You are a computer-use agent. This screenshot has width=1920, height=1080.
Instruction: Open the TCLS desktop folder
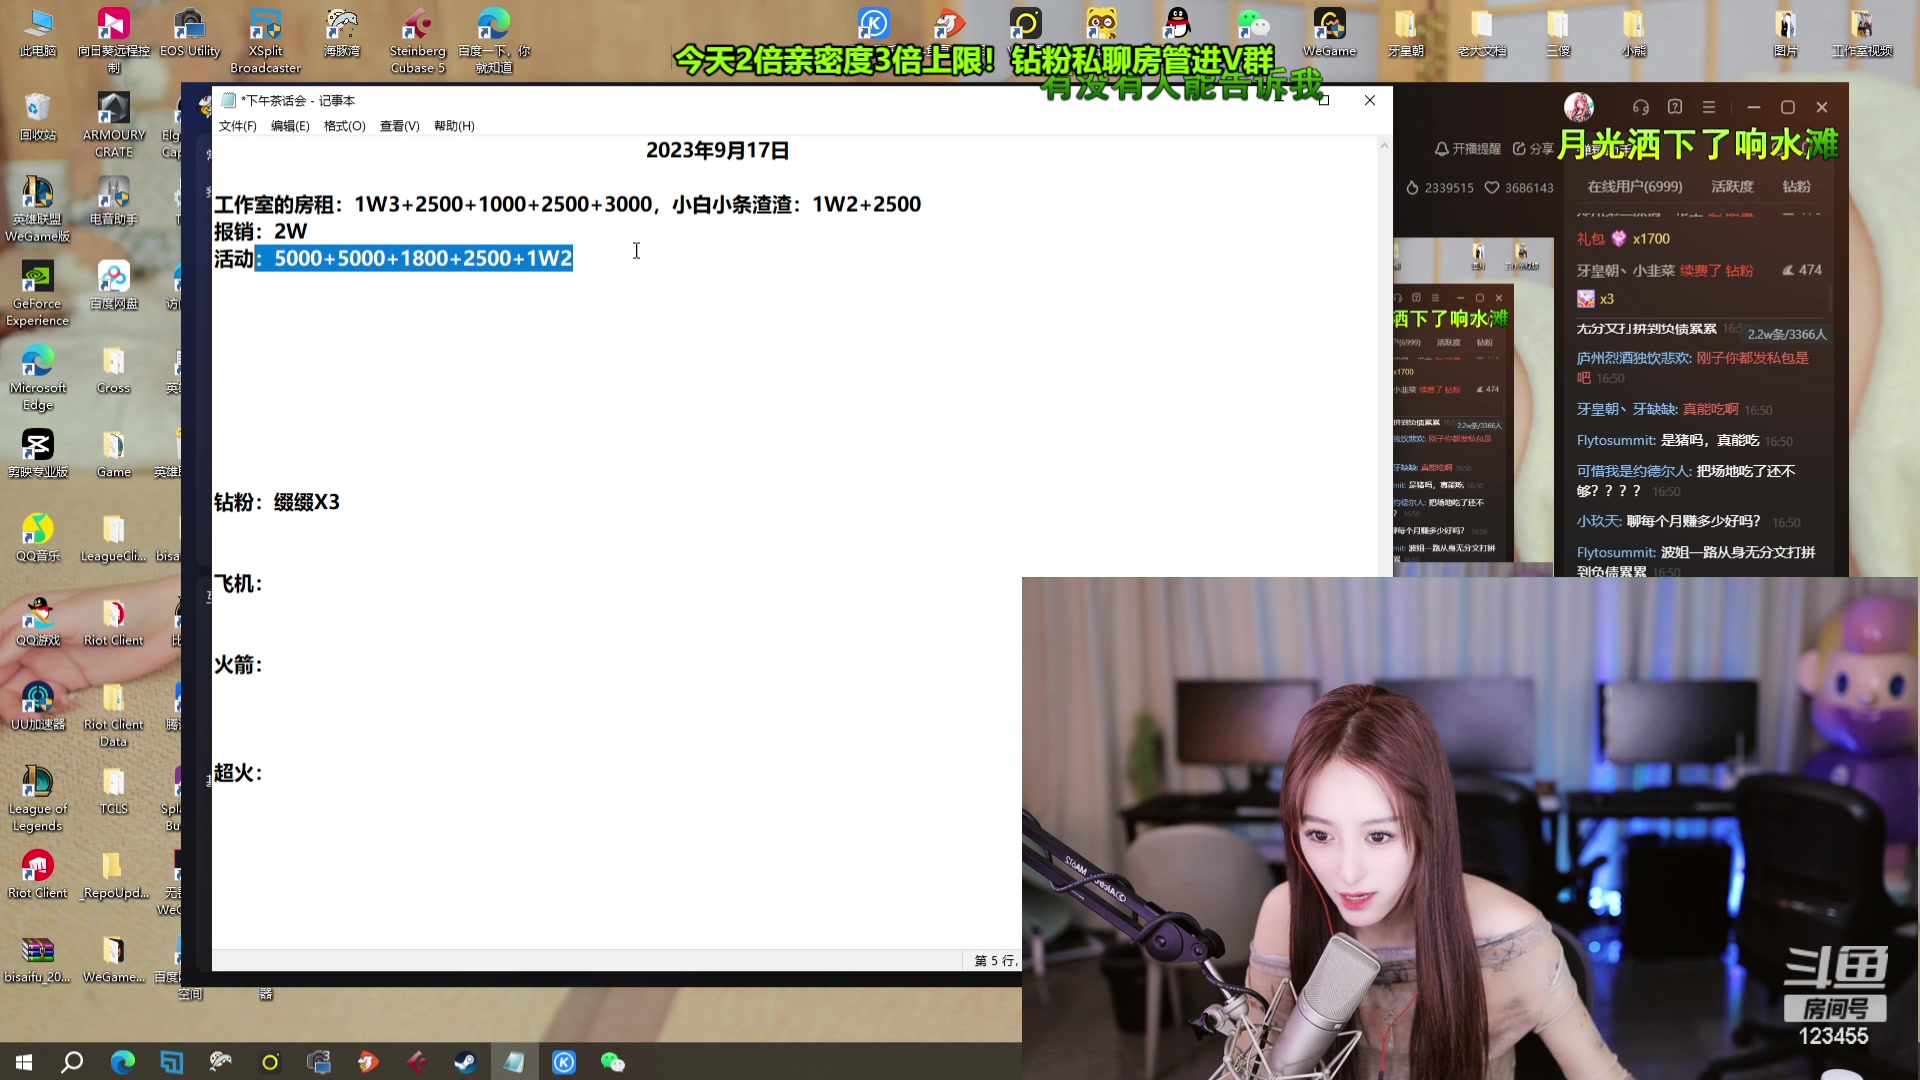pos(114,789)
